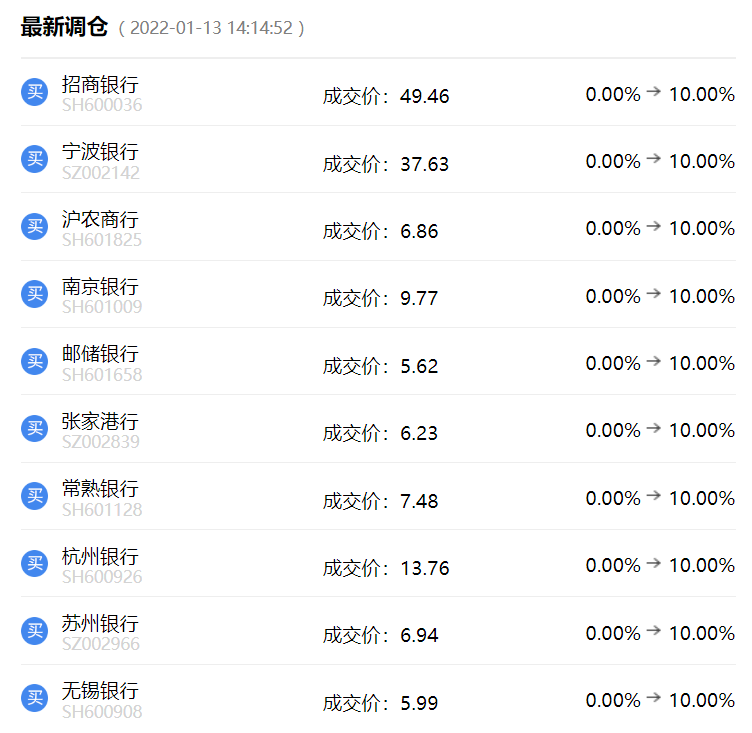Screen dimensions: 752x733
Task: Click the buy icon beside 无锡银行
Action: pyautogui.click(x=35, y=698)
